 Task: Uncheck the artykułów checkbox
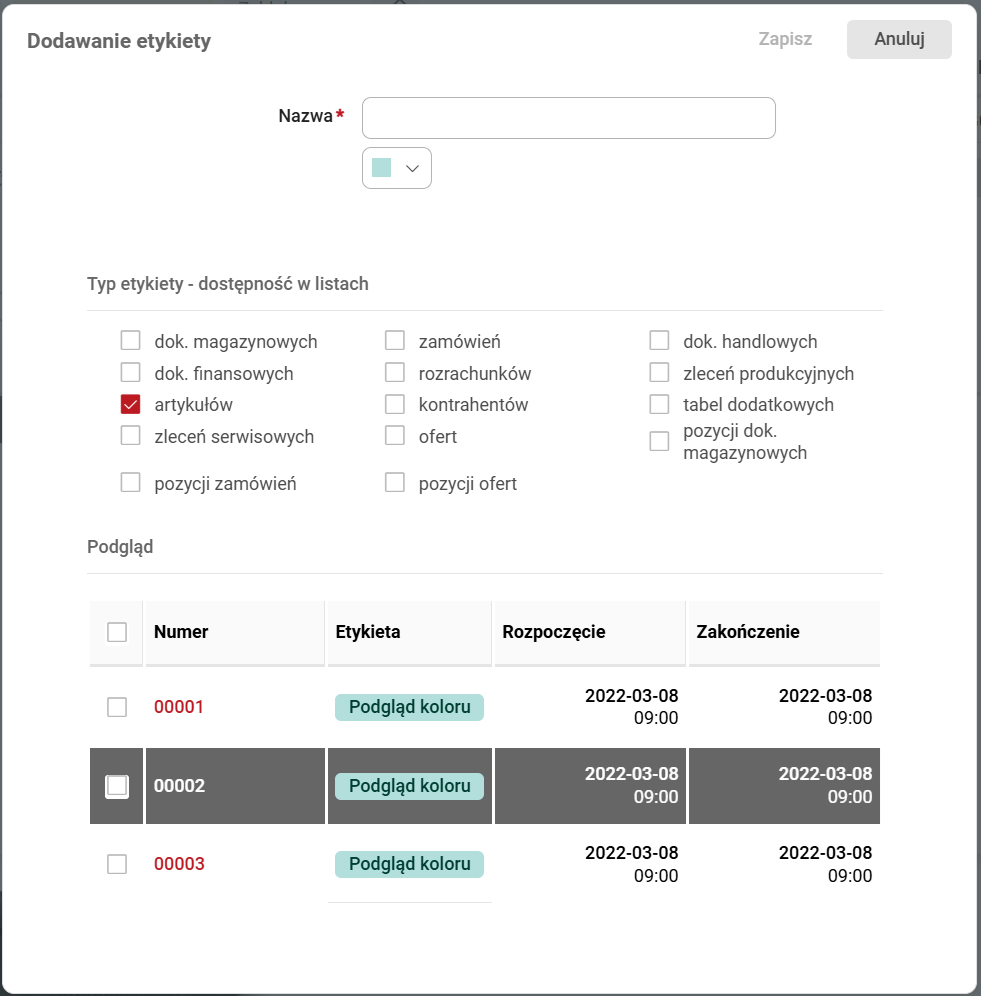click(x=130, y=405)
